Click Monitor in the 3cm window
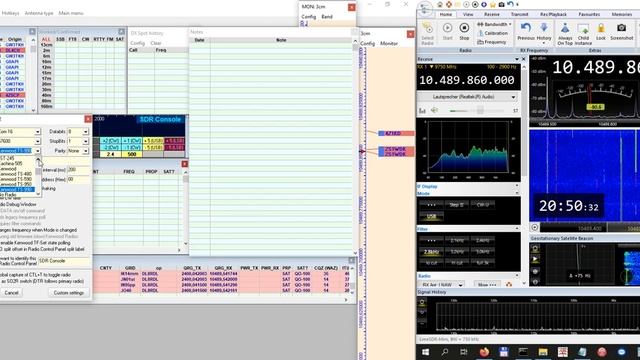Image resolution: width=640 pixels, height=360 pixels. [x=389, y=43]
